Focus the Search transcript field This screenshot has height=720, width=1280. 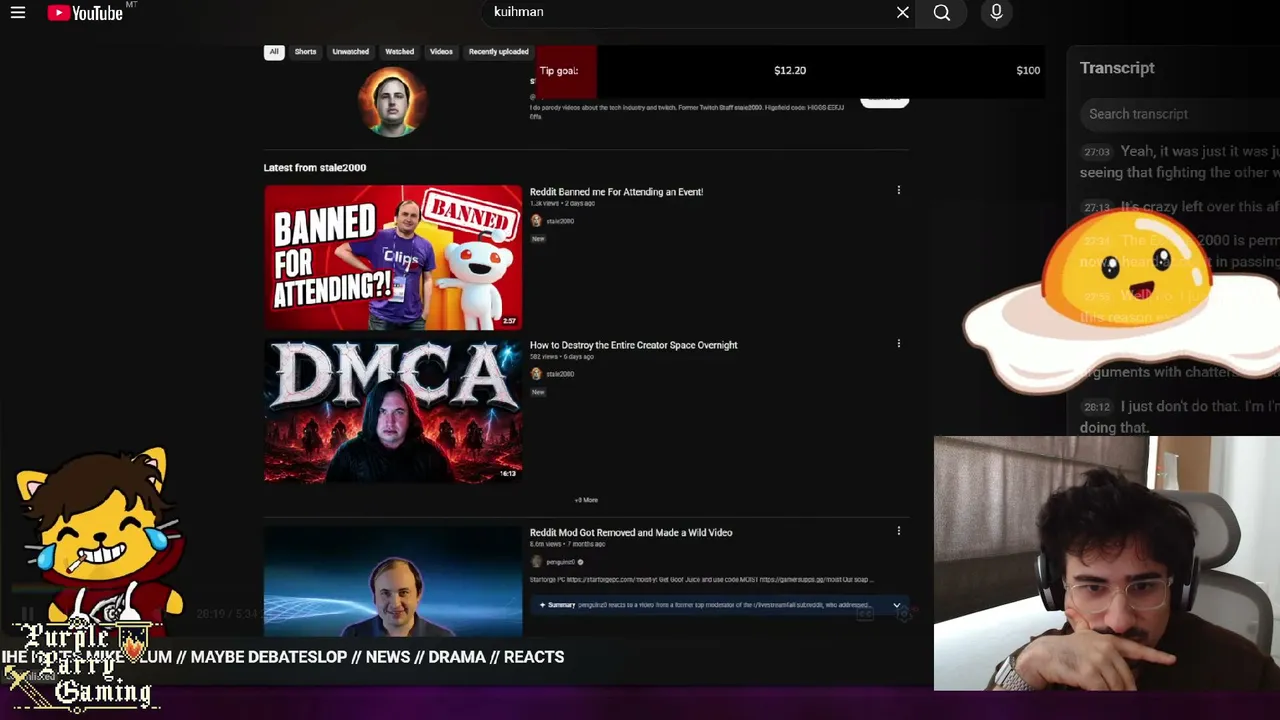(x=1180, y=114)
